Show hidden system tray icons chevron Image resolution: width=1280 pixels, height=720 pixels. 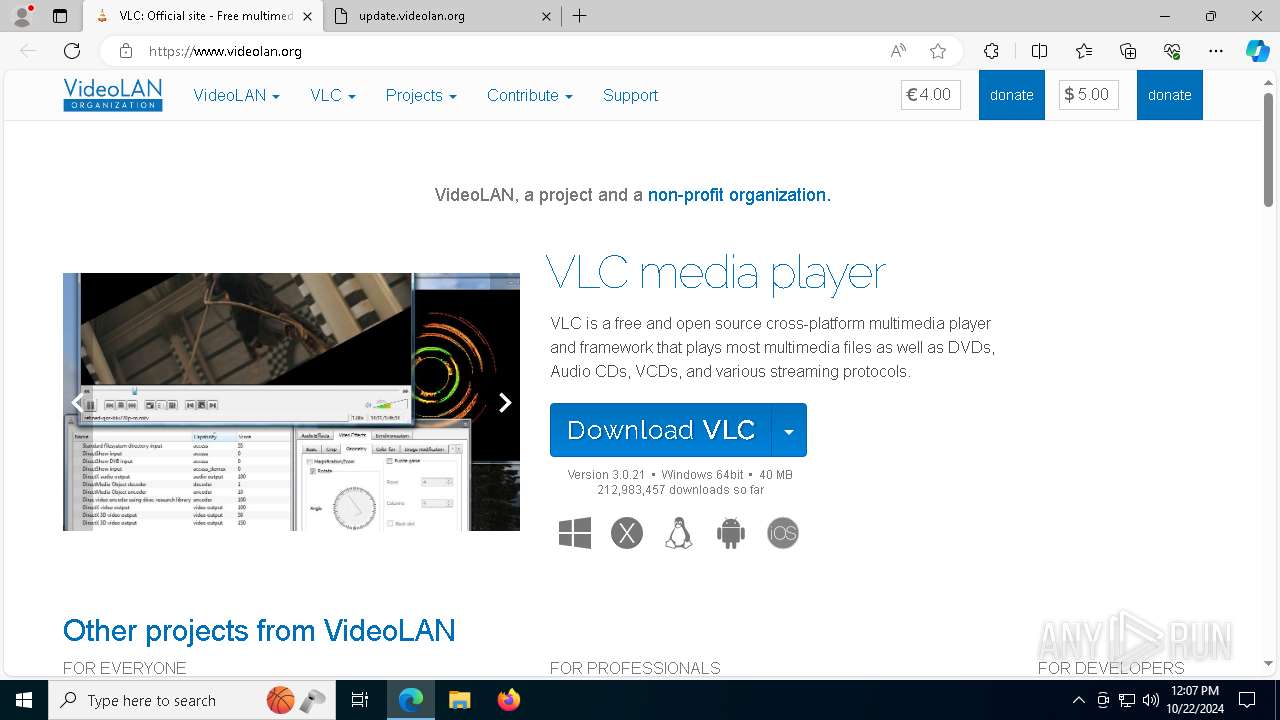click(1078, 700)
